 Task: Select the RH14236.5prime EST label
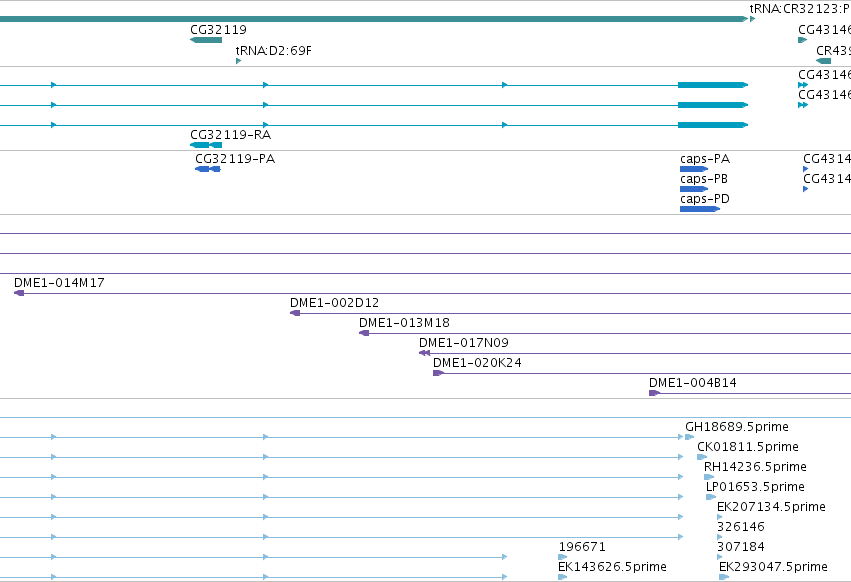click(x=755, y=467)
